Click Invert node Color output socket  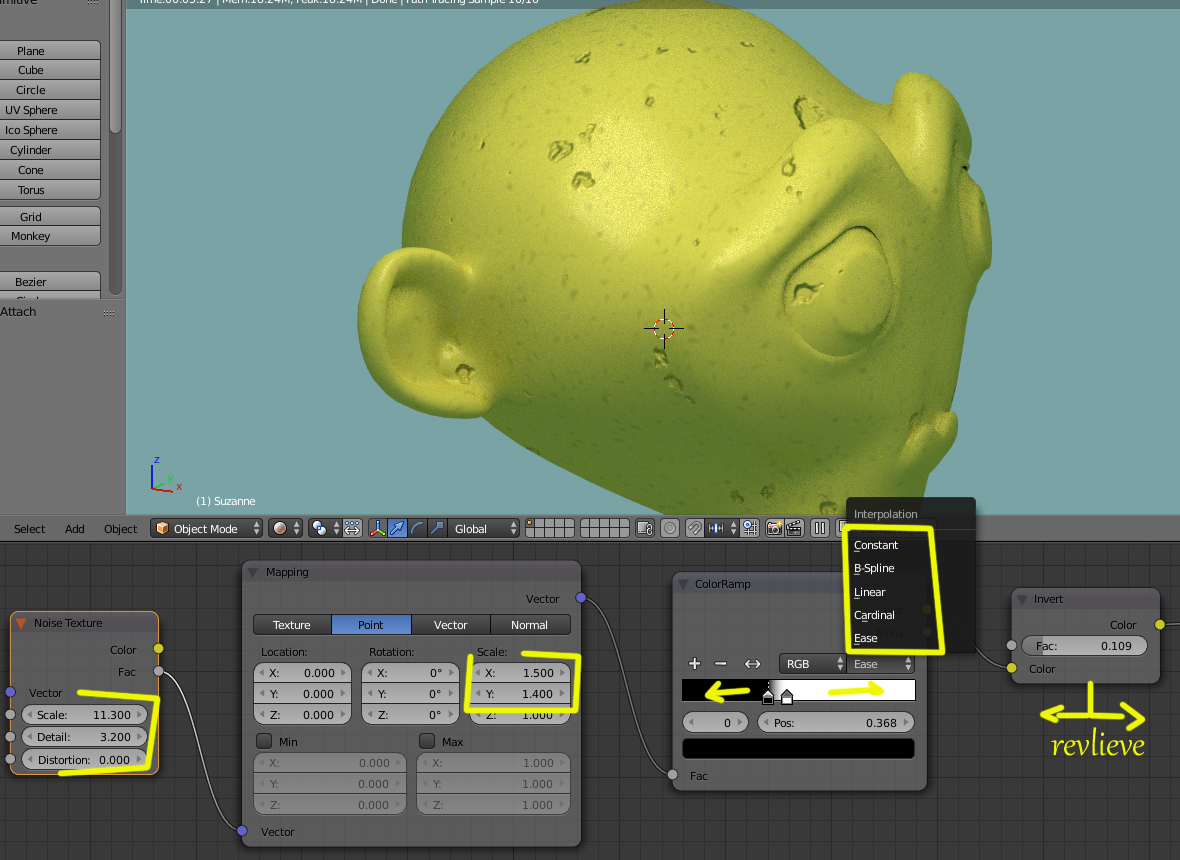pos(1160,624)
